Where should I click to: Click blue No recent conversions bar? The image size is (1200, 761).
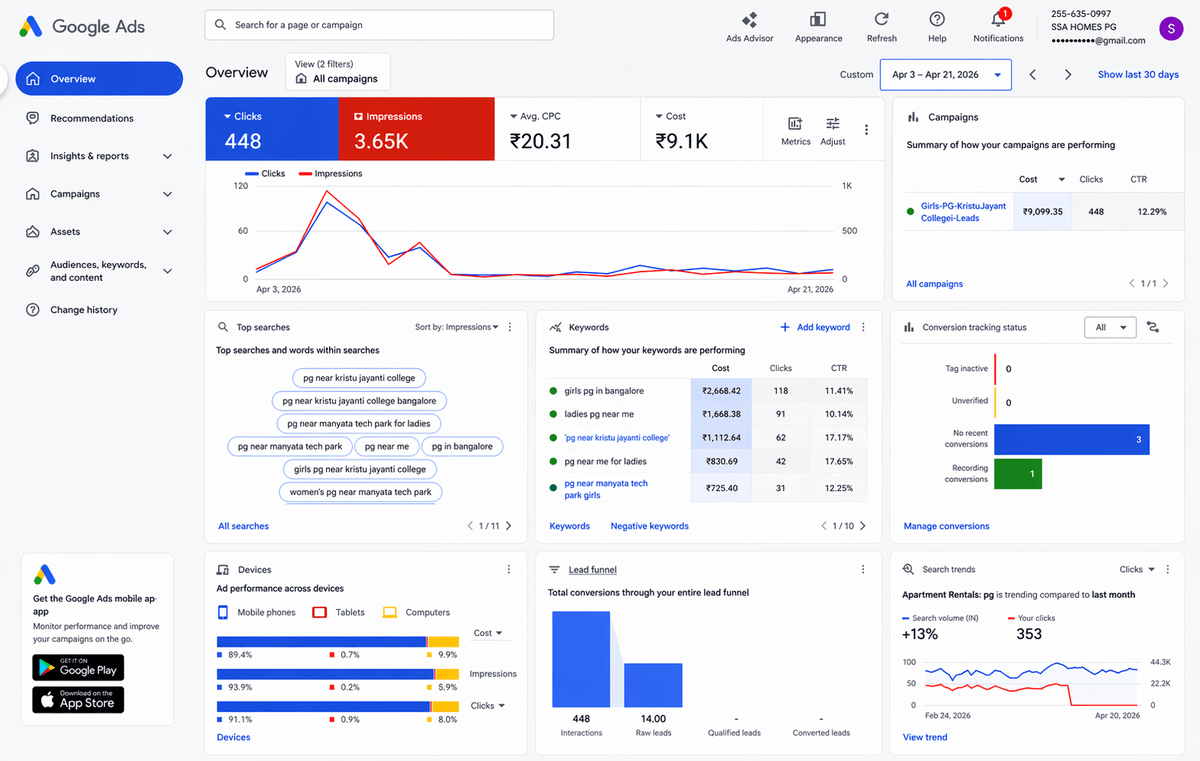point(1072,440)
